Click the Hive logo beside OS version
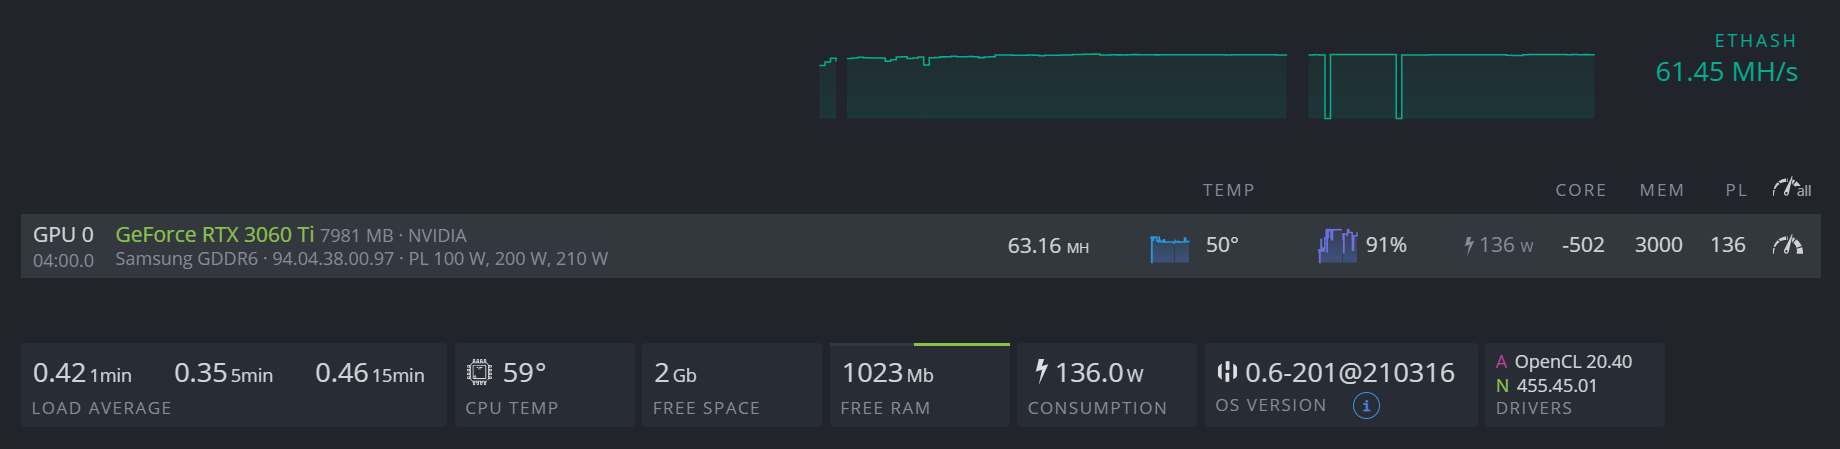1840x449 pixels. click(1227, 372)
